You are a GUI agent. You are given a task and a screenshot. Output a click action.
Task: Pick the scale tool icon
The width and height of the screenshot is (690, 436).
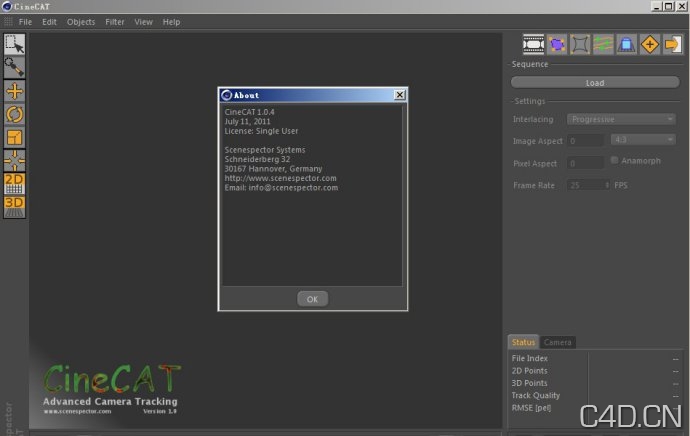15,137
